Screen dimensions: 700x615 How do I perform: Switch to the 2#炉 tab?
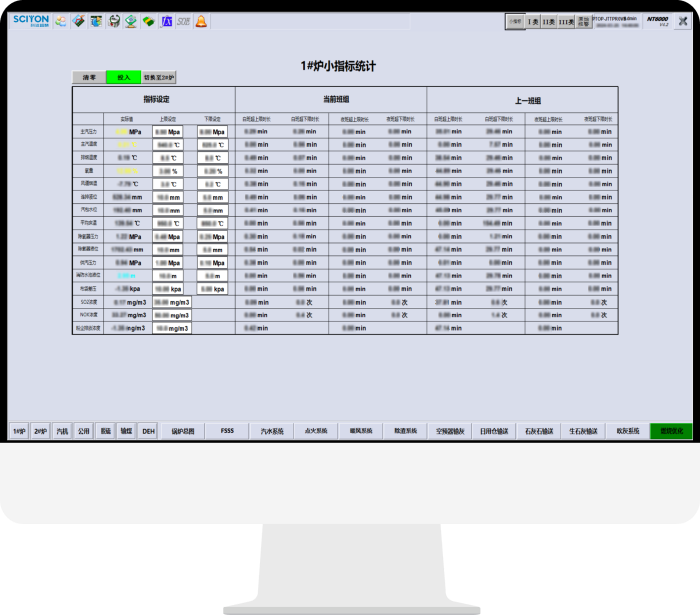40,431
